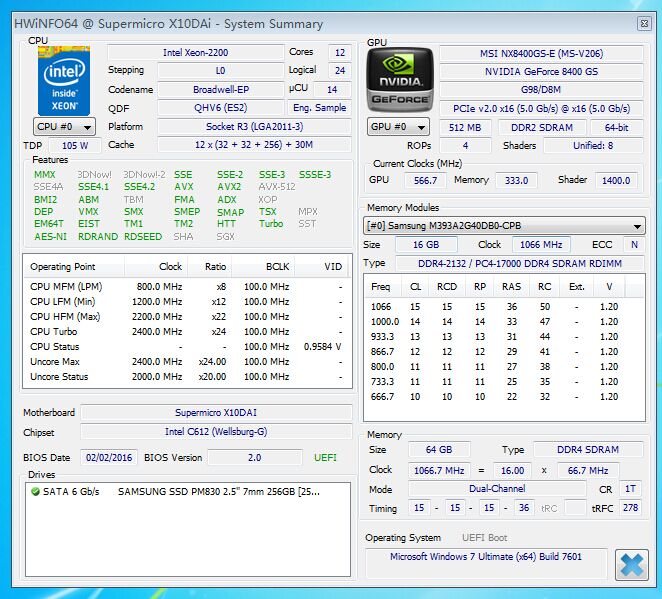This screenshot has width=662, height=599.
Task: Select the 1066 frequency timing row
Action: click(x=504, y=307)
